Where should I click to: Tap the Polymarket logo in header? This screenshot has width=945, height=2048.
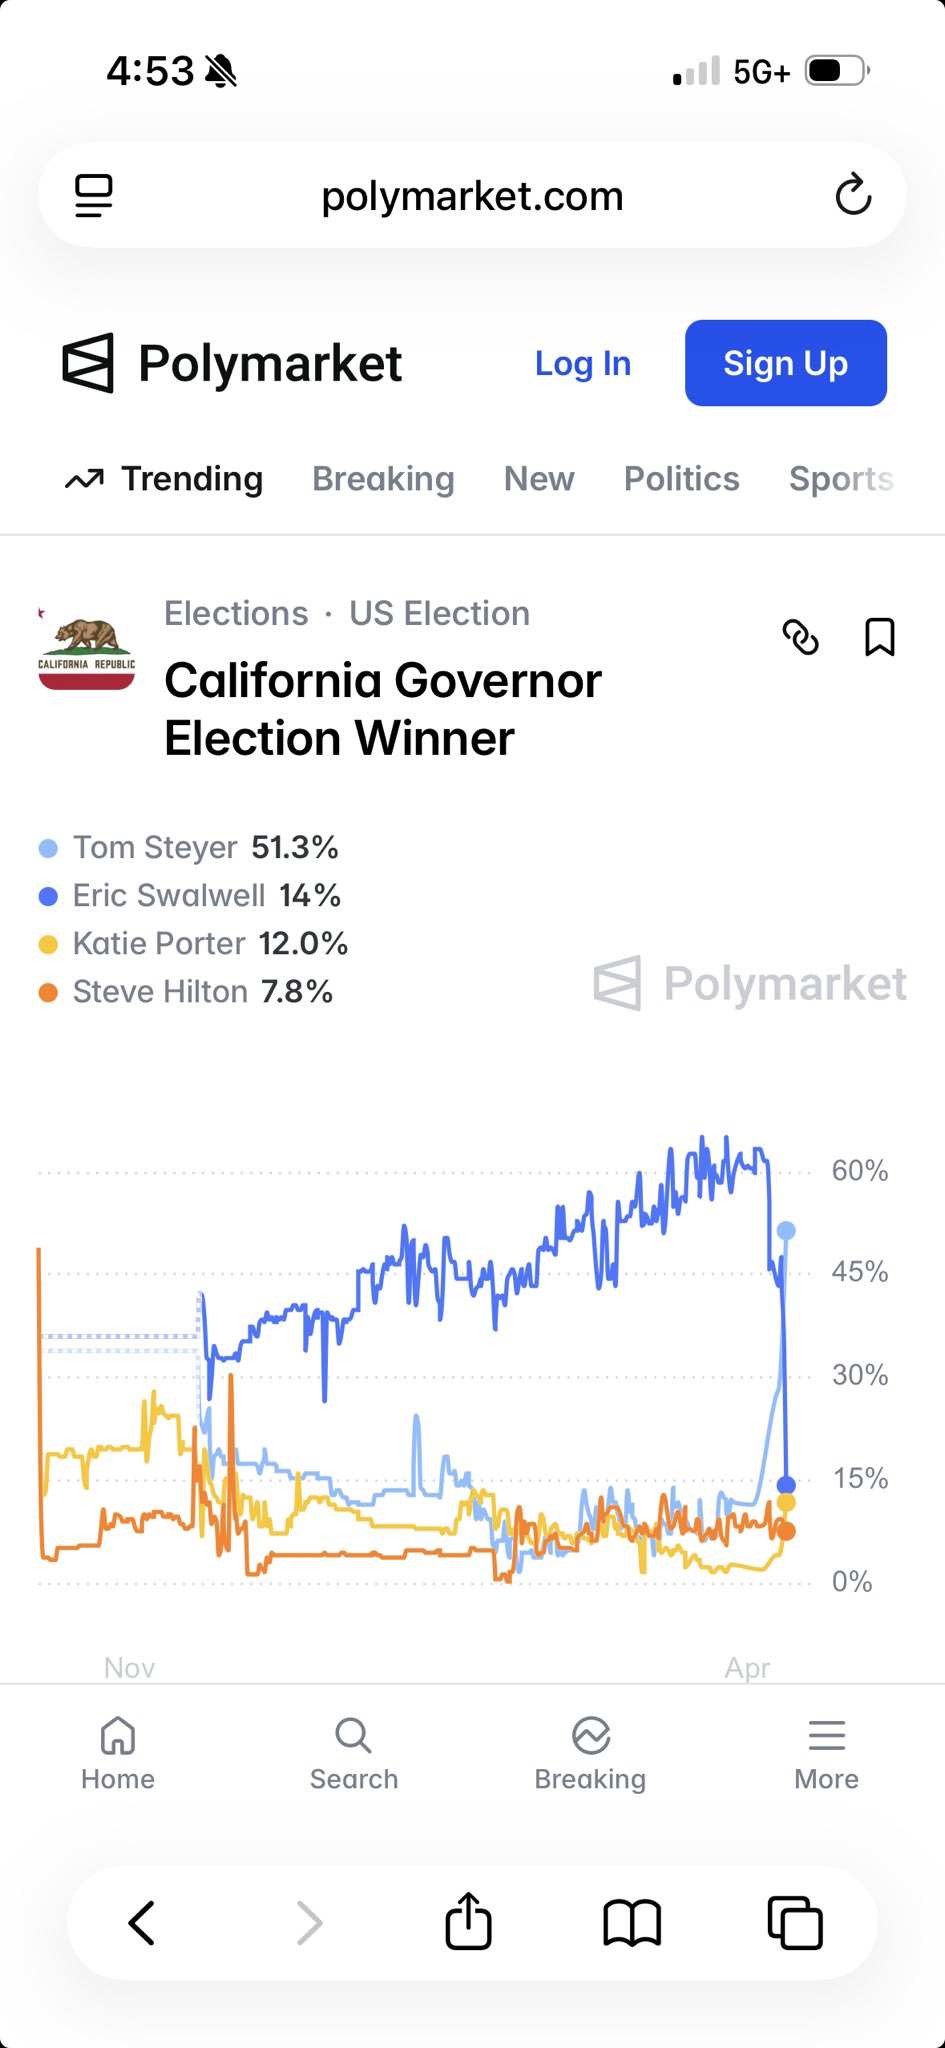click(232, 363)
